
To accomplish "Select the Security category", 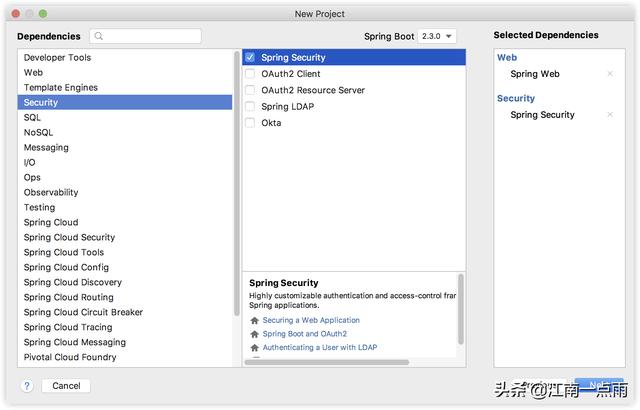I will coord(125,102).
